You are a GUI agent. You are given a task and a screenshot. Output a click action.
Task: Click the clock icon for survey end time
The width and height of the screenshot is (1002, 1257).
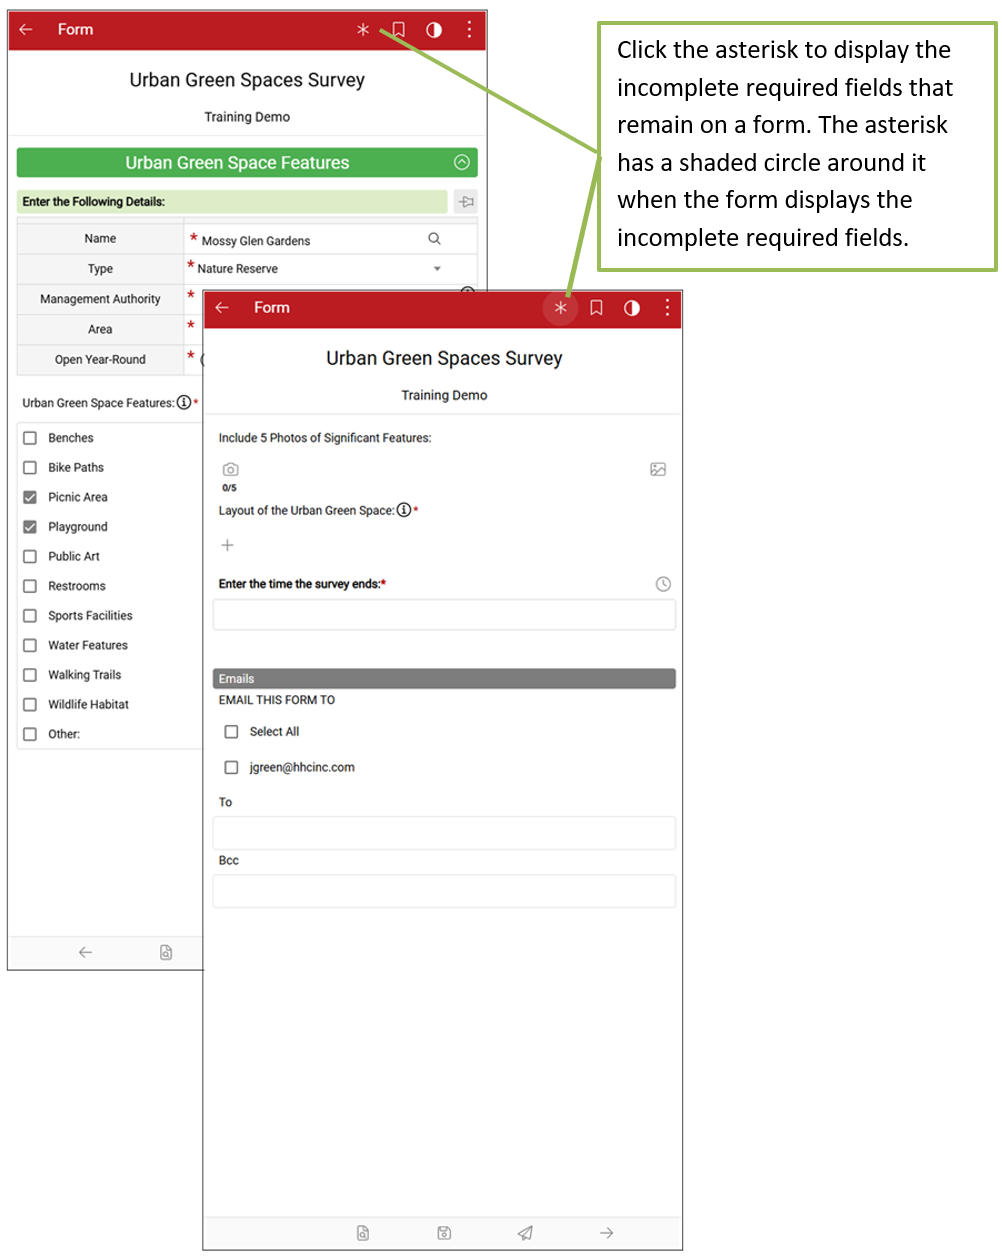(x=663, y=584)
